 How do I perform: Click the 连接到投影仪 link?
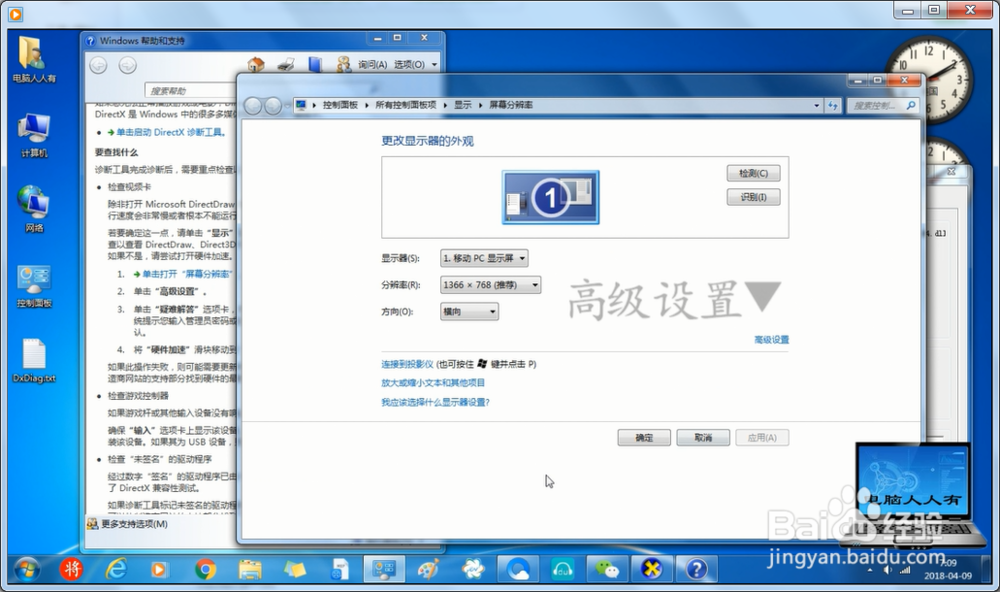click(x=407, y=364)
